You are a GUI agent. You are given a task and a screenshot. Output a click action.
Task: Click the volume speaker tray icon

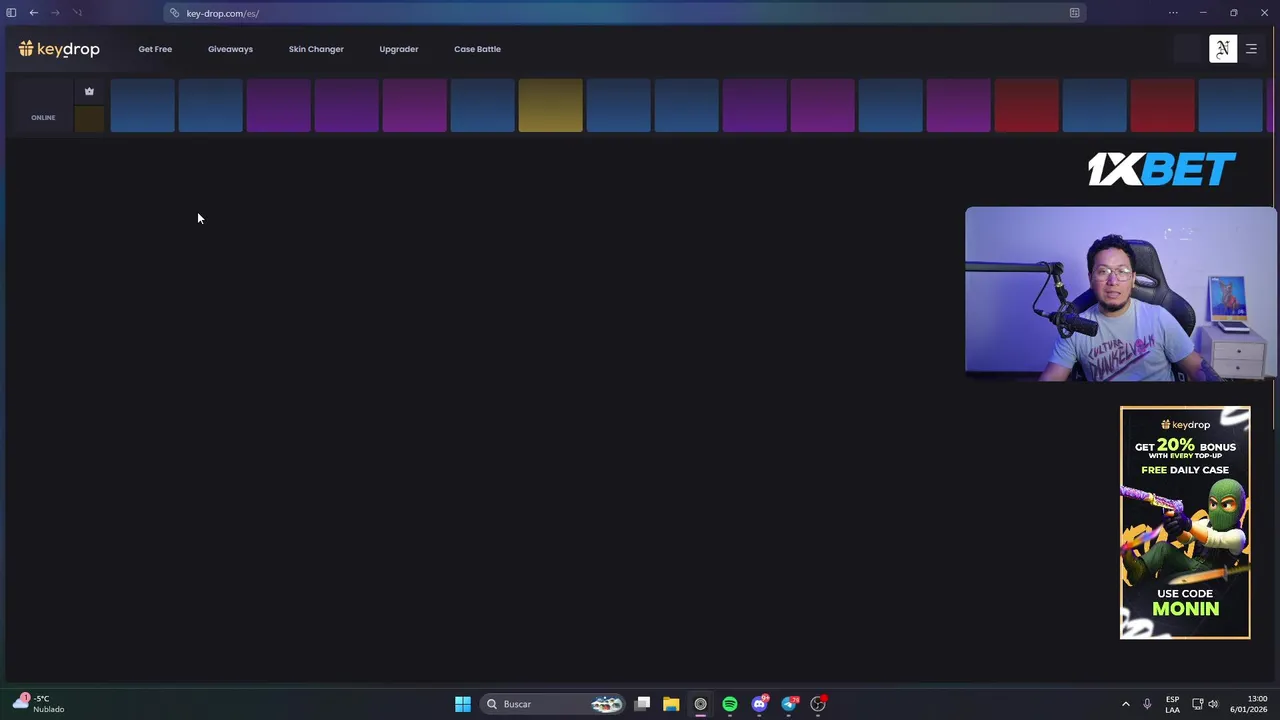point(1213,704)
